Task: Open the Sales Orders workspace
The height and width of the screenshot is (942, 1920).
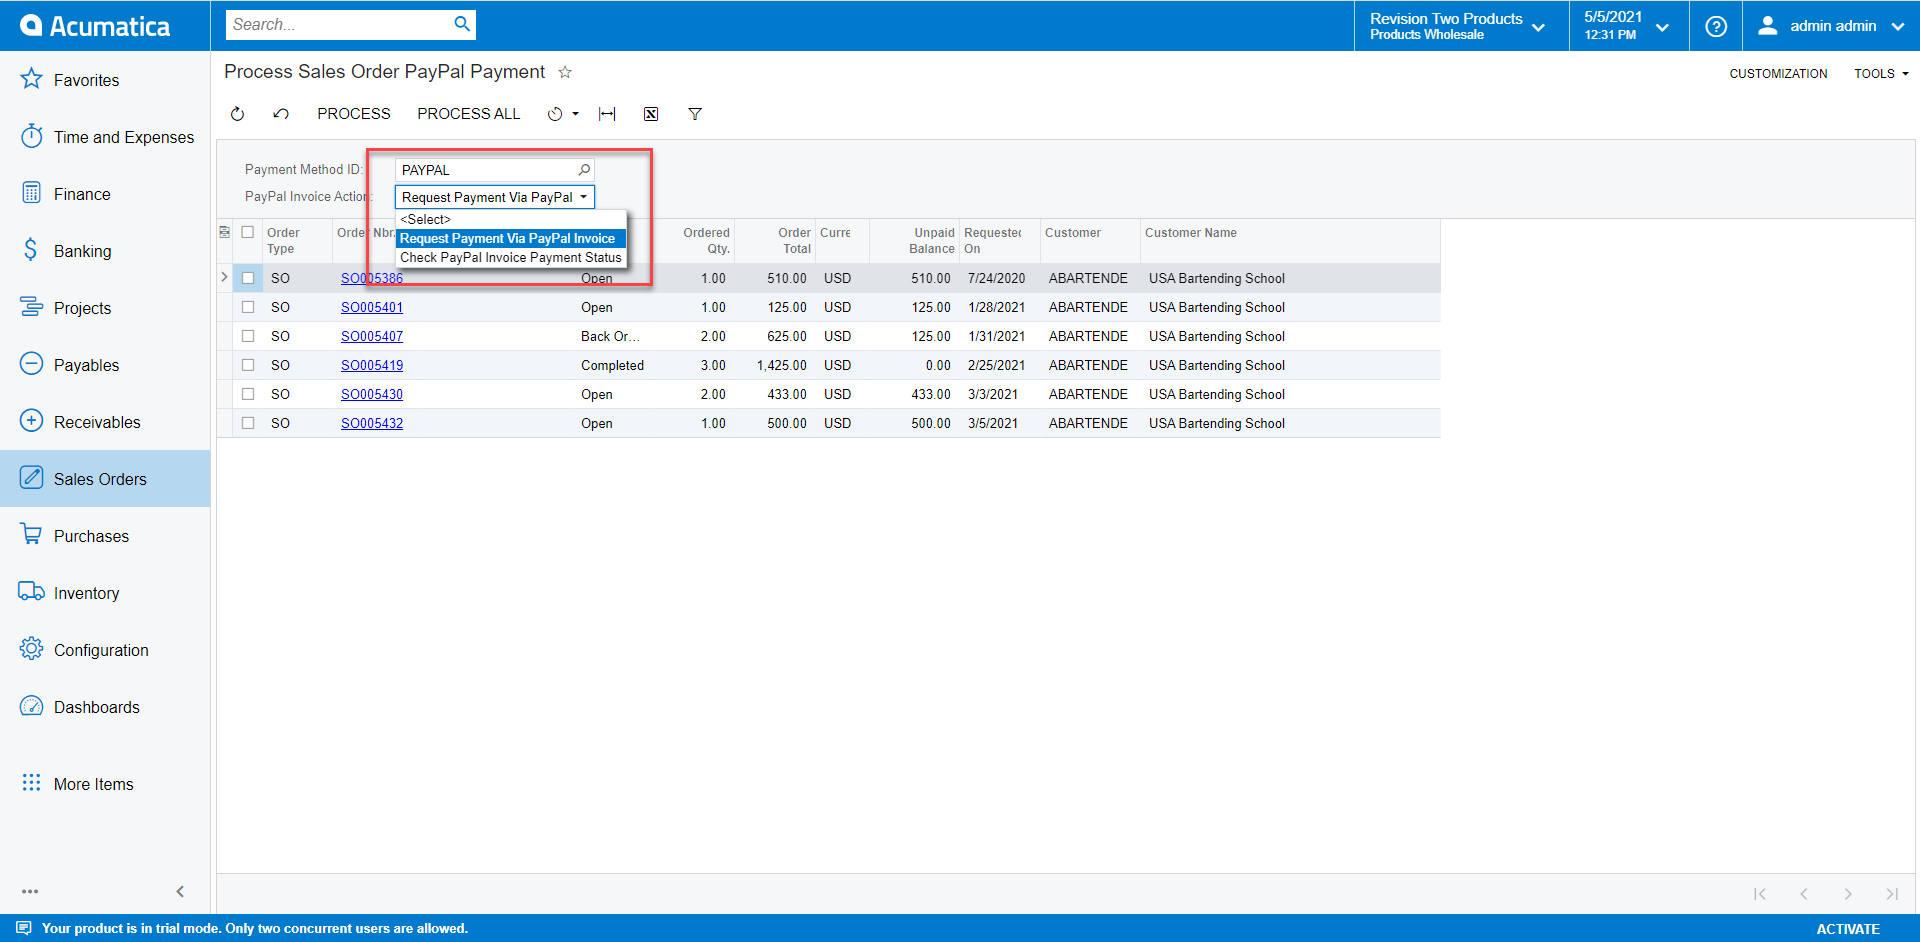Action: point(105,479)
